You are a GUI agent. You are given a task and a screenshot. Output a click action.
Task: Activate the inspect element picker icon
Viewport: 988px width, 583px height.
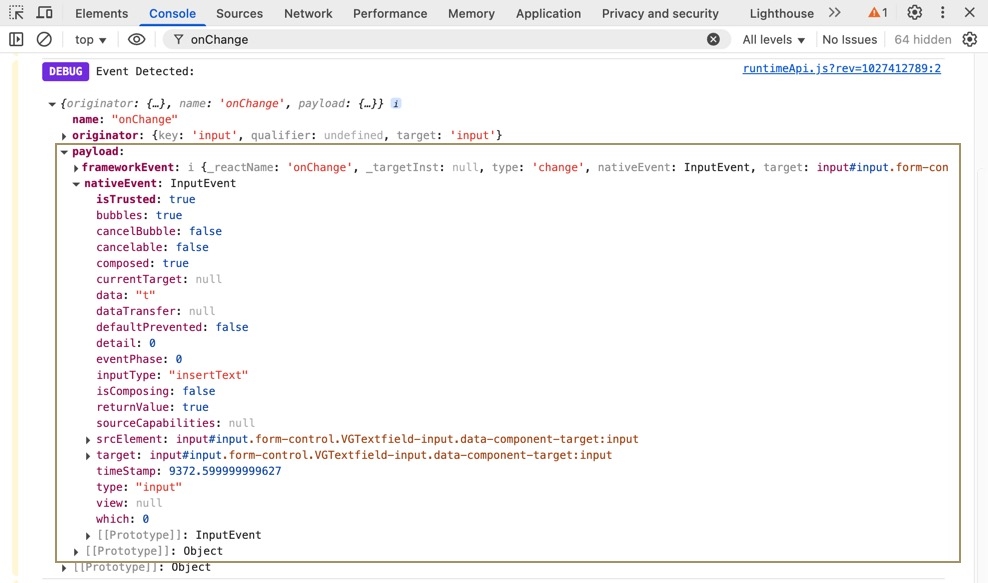coord(16,13)
